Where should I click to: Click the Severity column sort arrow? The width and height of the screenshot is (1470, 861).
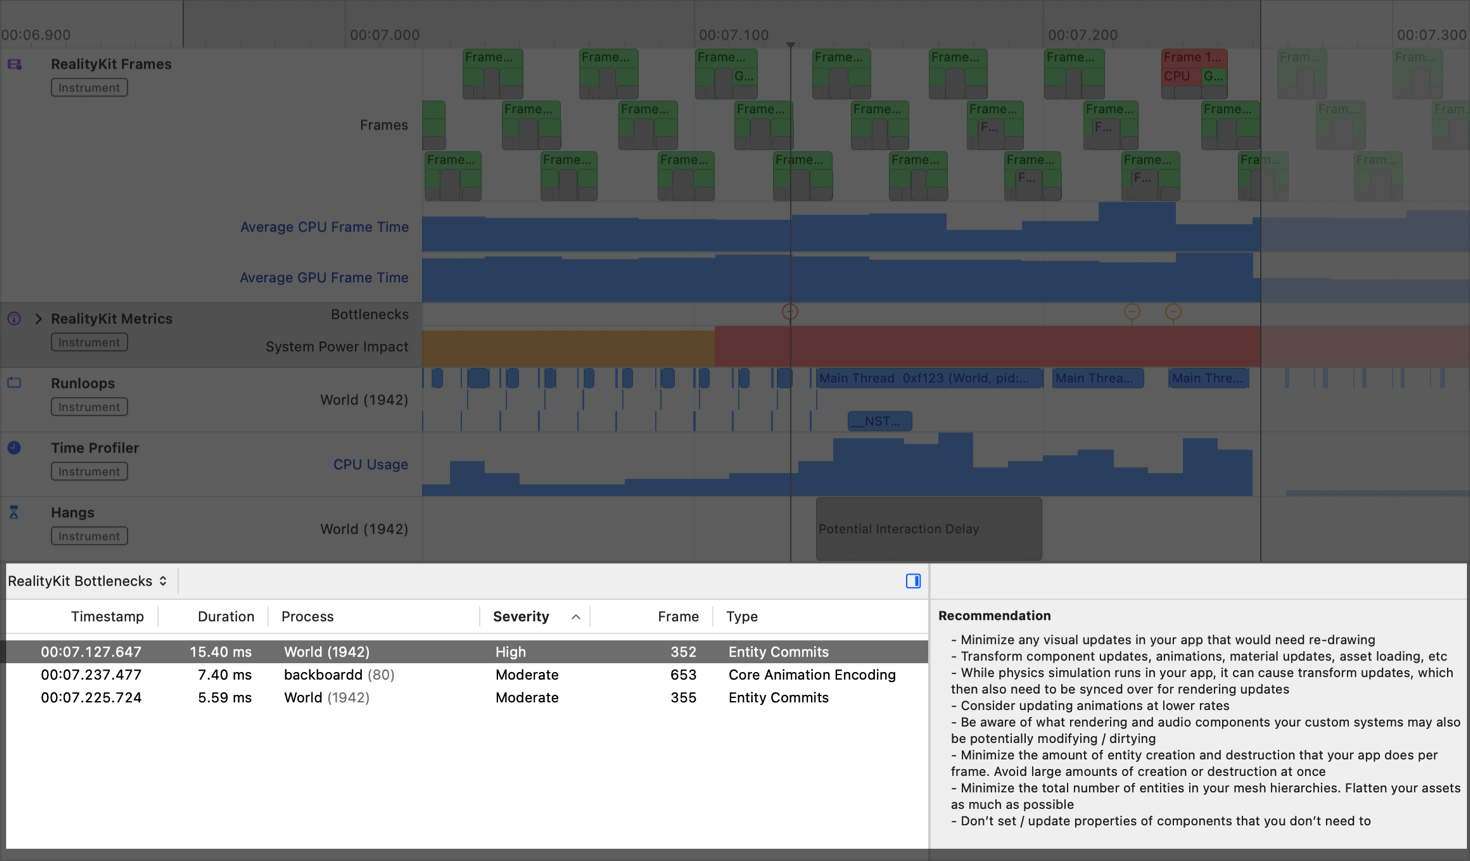pyautogui.click(x=576, y=617)
